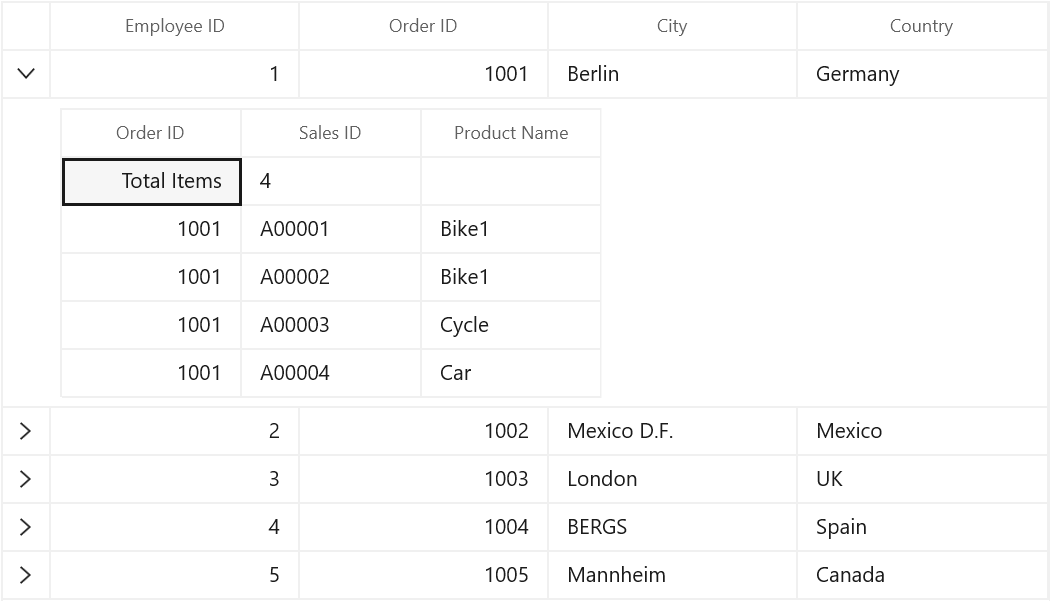Screen dimensions: 1050x601
Task: Expand details for the BERGS row
Action: (26, 527)
